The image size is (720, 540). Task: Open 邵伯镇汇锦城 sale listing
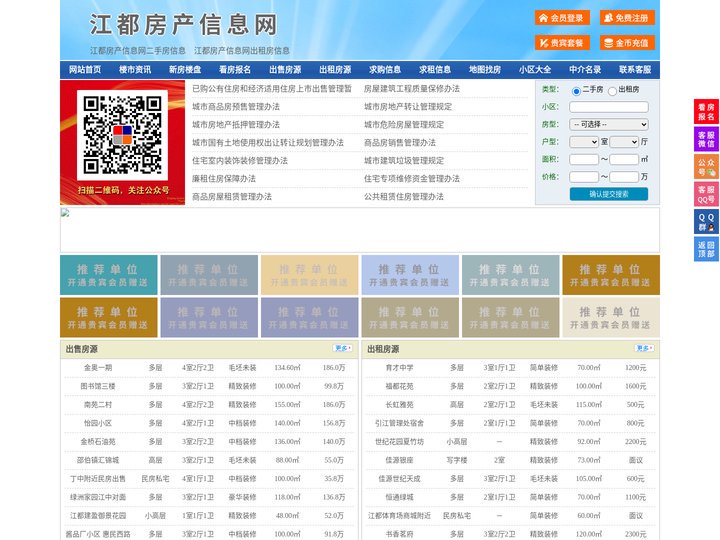pyautogui.click(x=98, y=460)
